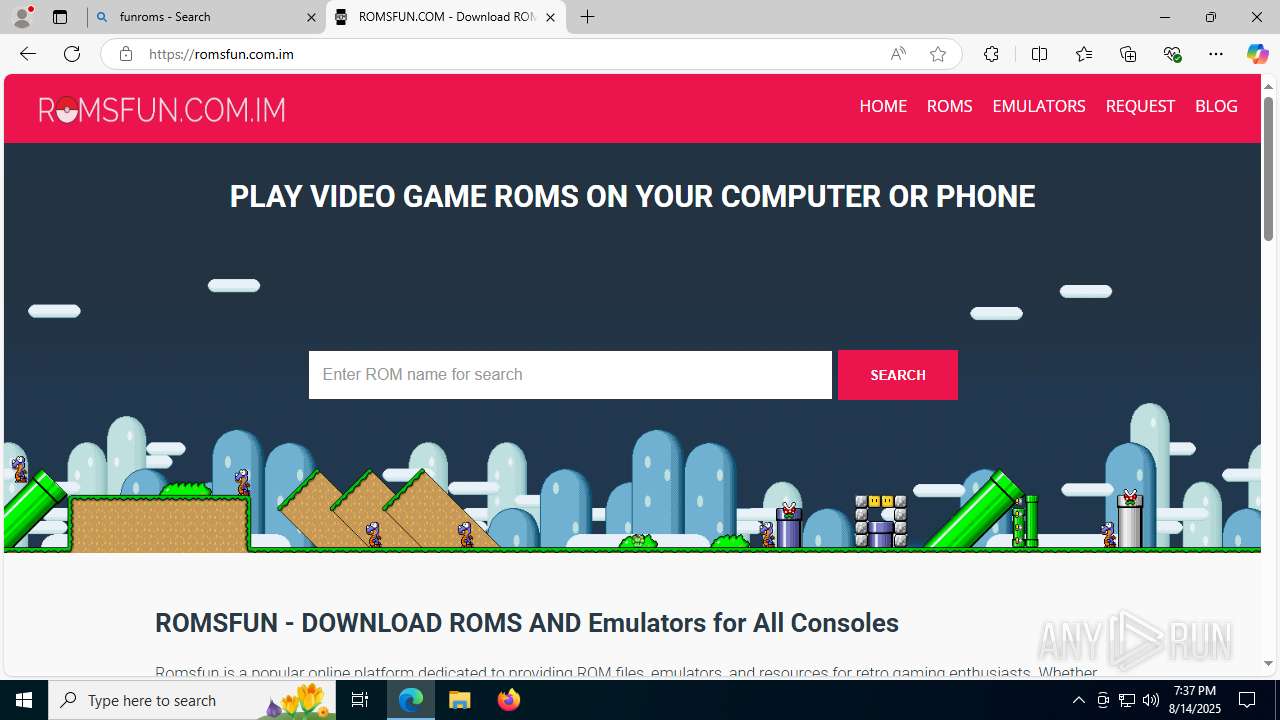The image size is (1280, 720).
Task: Click the address bar URL romsfun.com.im
Action: coord(221,54)
